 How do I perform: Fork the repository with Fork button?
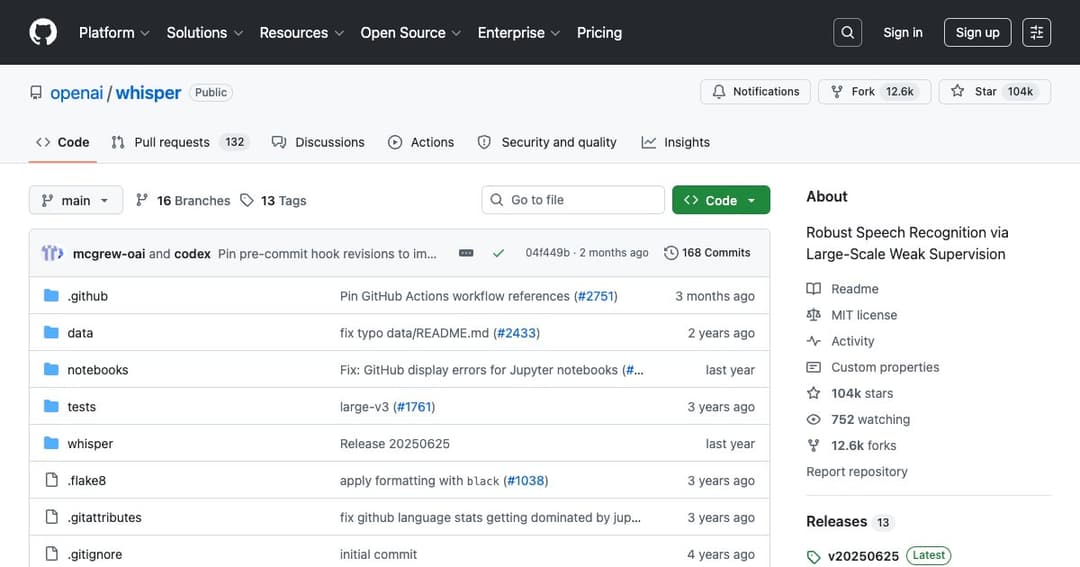tap(874, 92)
